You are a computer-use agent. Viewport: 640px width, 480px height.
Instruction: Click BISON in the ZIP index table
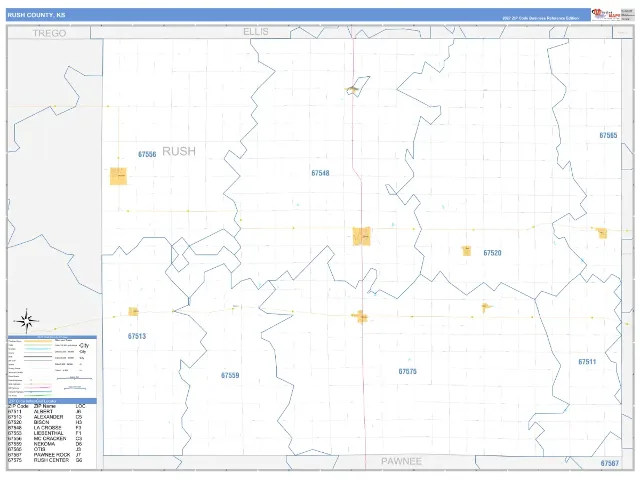(41, 422)
